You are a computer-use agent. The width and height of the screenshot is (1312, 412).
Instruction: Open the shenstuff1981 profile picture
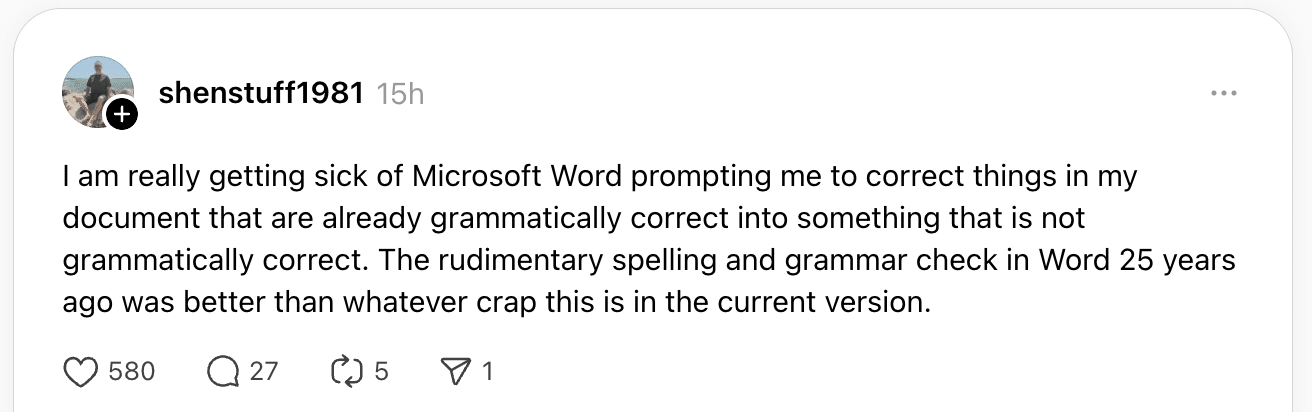click(x=98, y=91)
